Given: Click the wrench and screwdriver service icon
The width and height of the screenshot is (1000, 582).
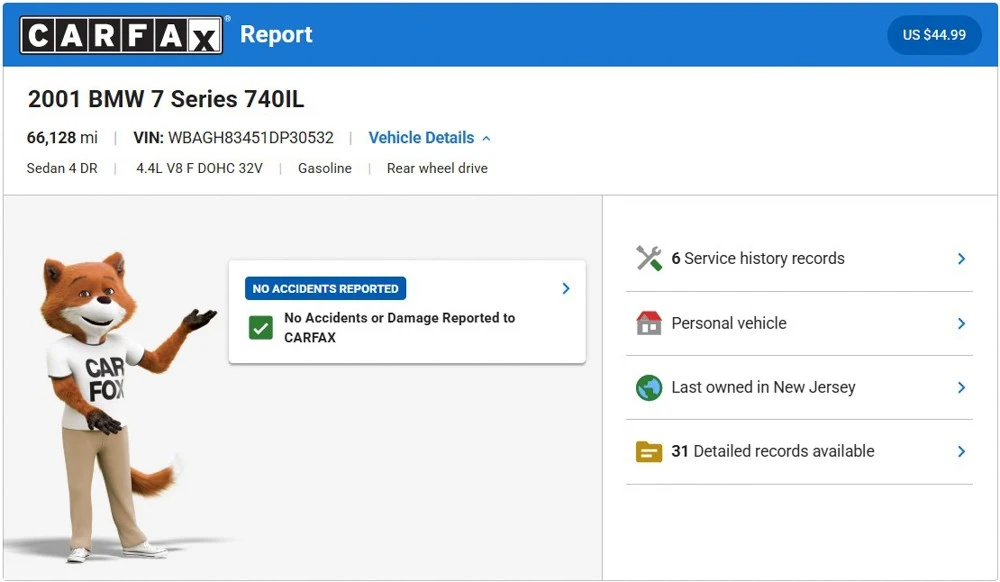Looking at the screenshot, I should pos(649,258).
